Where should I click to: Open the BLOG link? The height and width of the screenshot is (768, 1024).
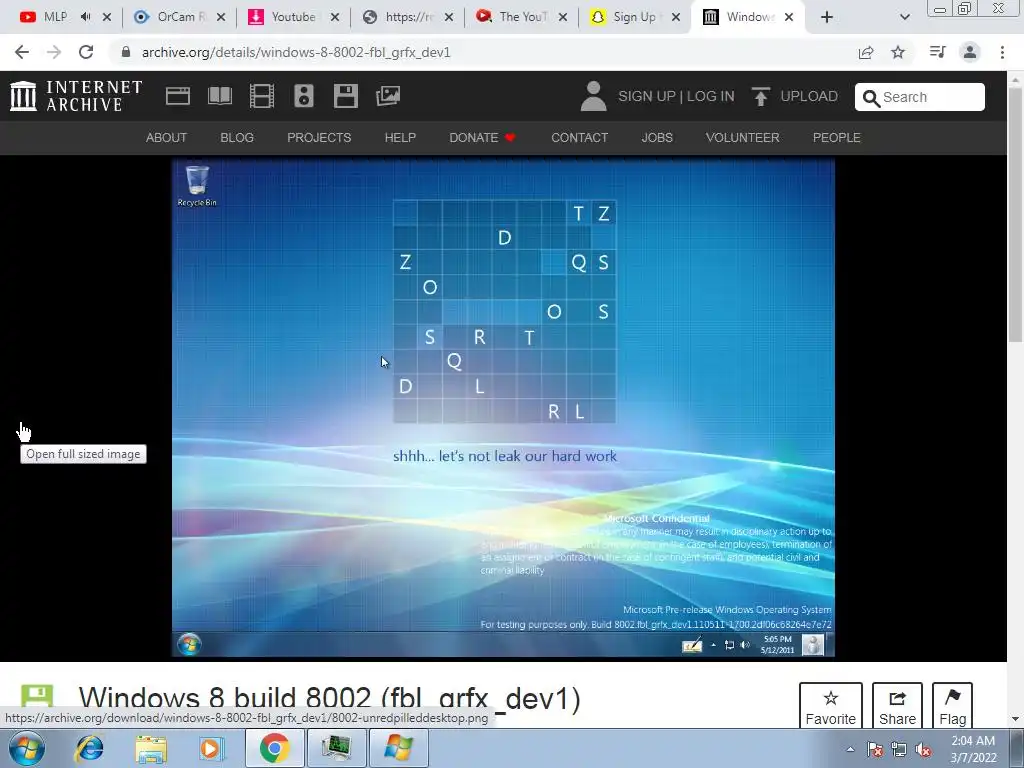pyautogui.click(x=236, y=138)
